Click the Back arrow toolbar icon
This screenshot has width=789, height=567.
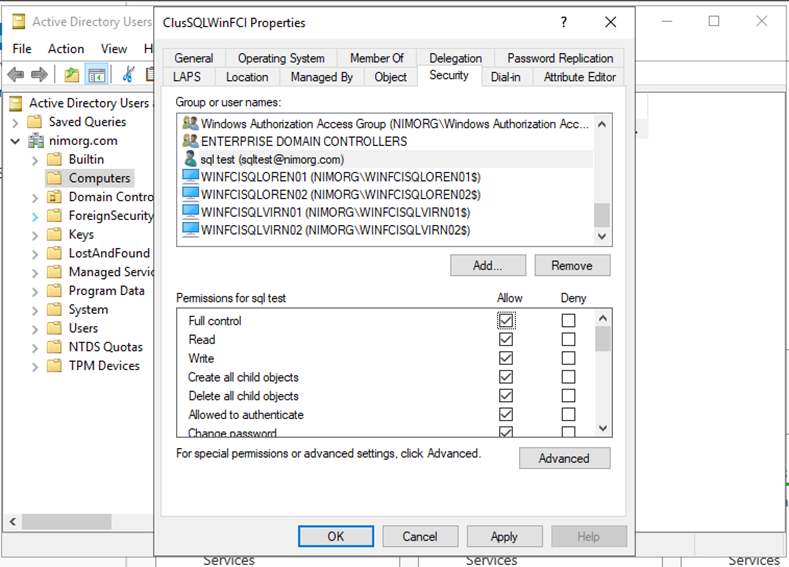point(16,75)
